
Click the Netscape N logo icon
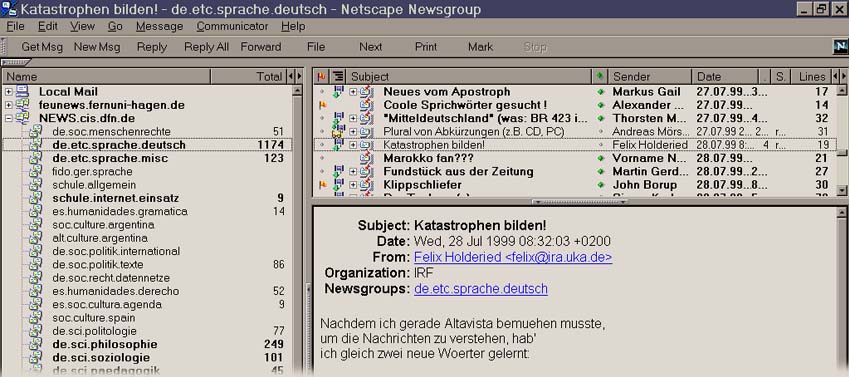click(839, 47)
